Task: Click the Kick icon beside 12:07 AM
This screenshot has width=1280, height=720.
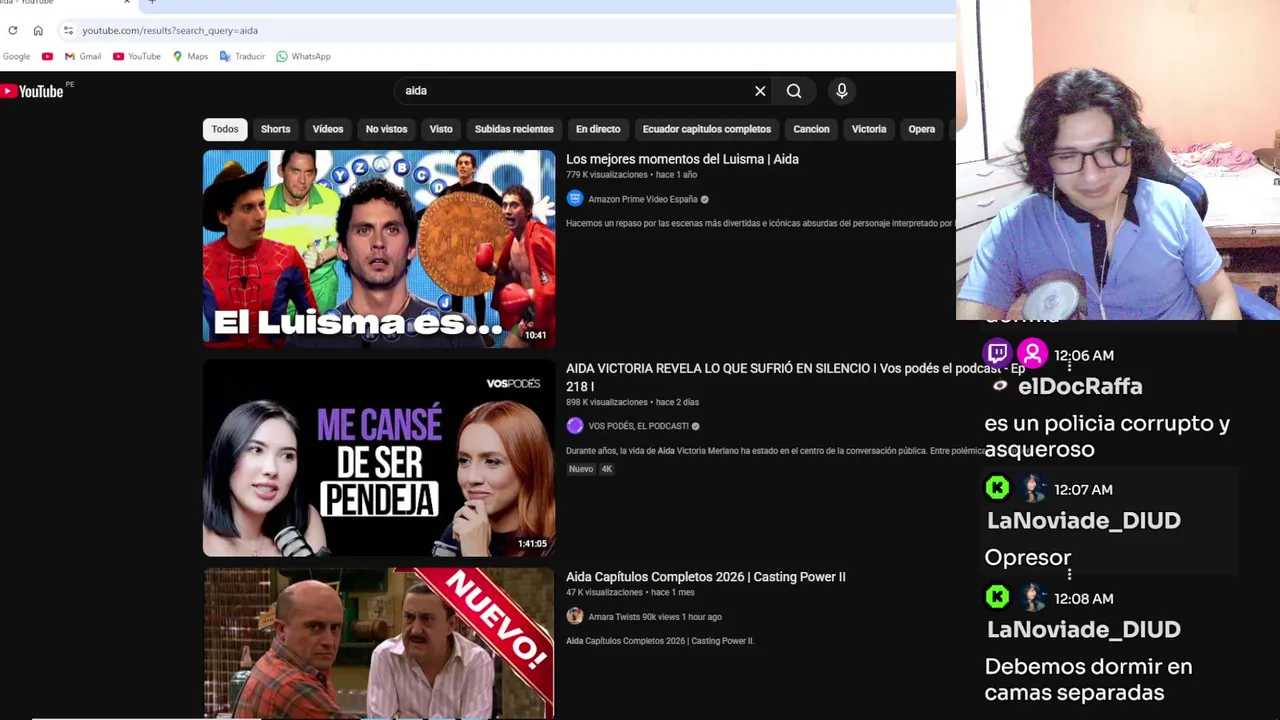Action: (997, 488)
